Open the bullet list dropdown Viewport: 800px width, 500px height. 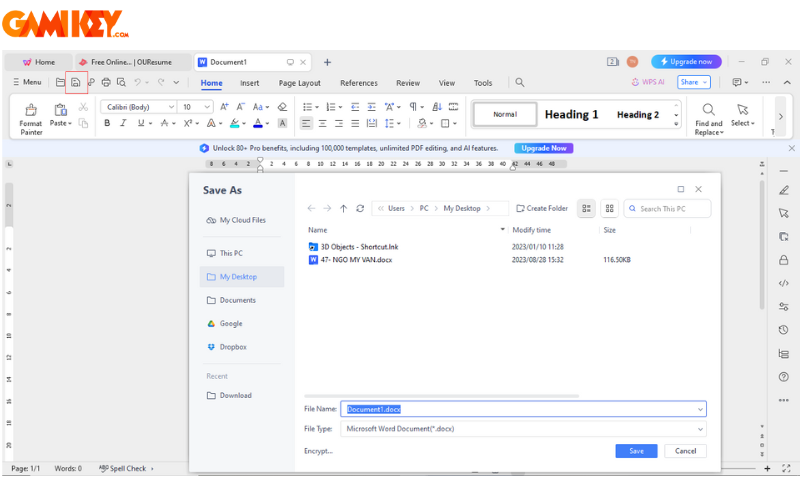pos(317,107)
